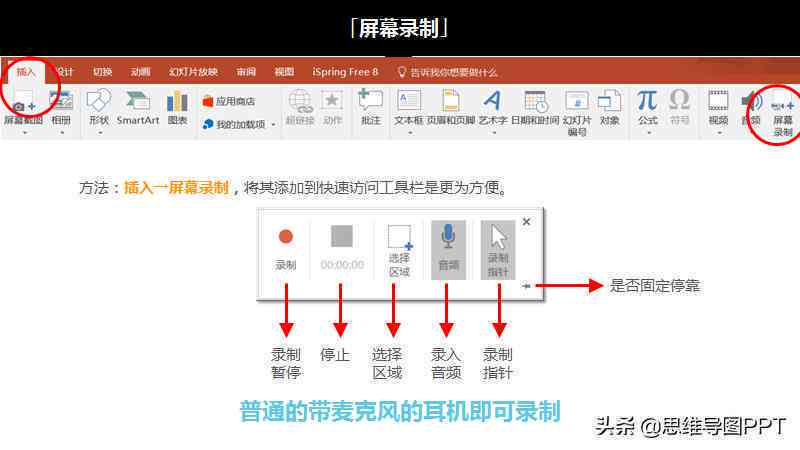Click the 符号 omega symbol icon
This screenshot has width=800, height=450.
tap(680, 100)
